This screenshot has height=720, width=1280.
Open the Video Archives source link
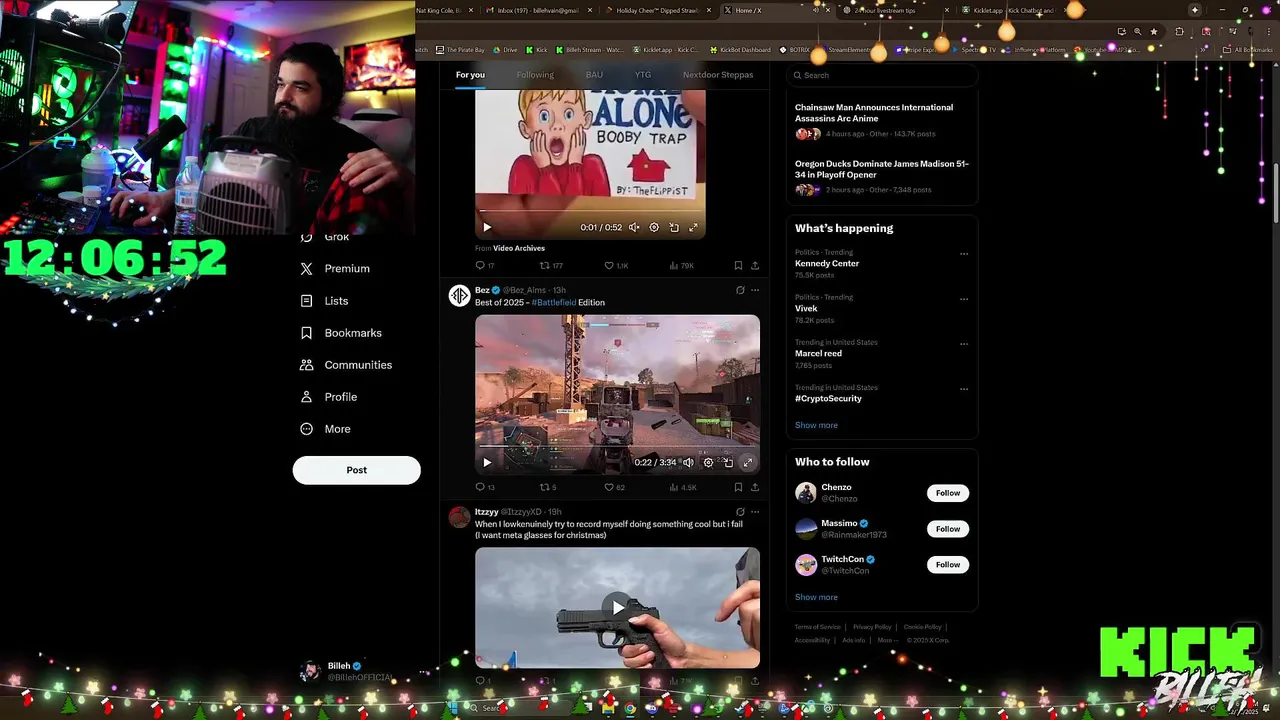[519, 248]
